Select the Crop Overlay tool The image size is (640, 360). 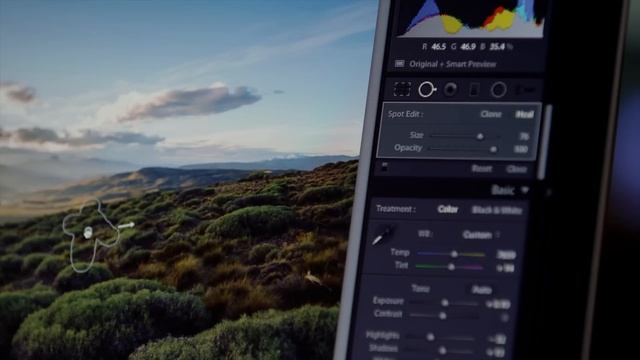click(x=402, y=89)
